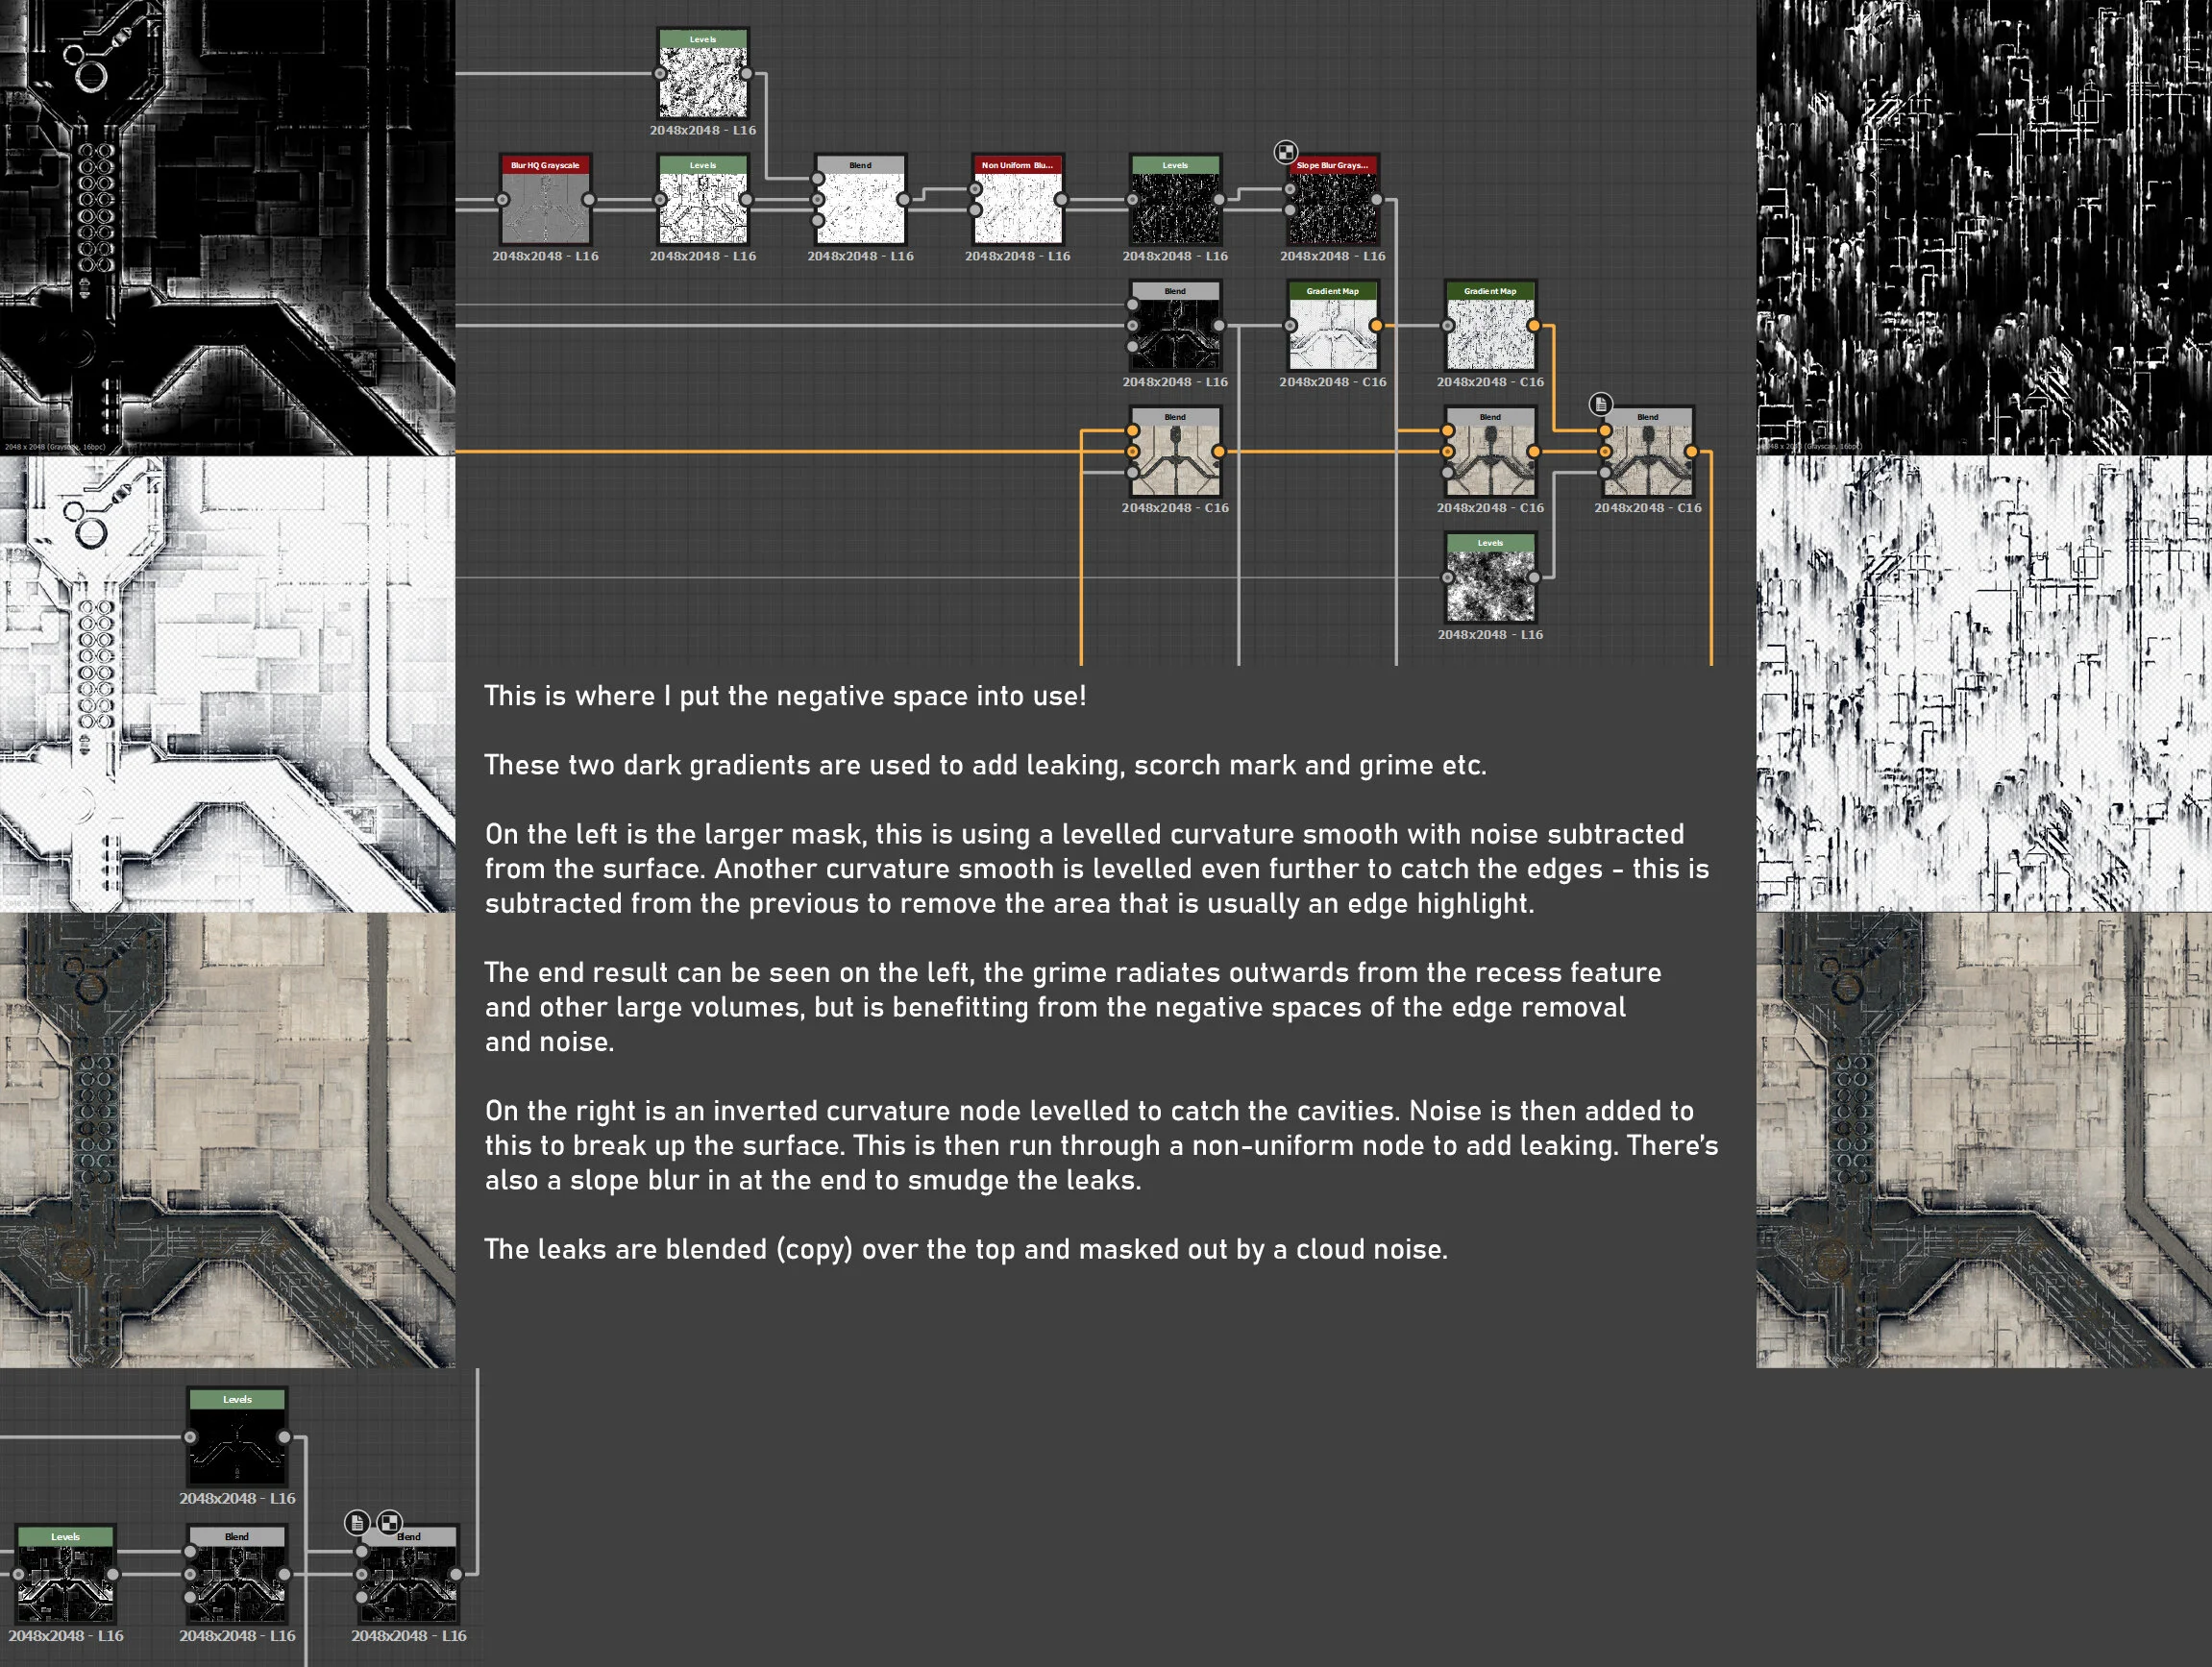
Task: Click the grimy textured result preview on the left
Action: pyautogui.click(x=227, y=1140)
